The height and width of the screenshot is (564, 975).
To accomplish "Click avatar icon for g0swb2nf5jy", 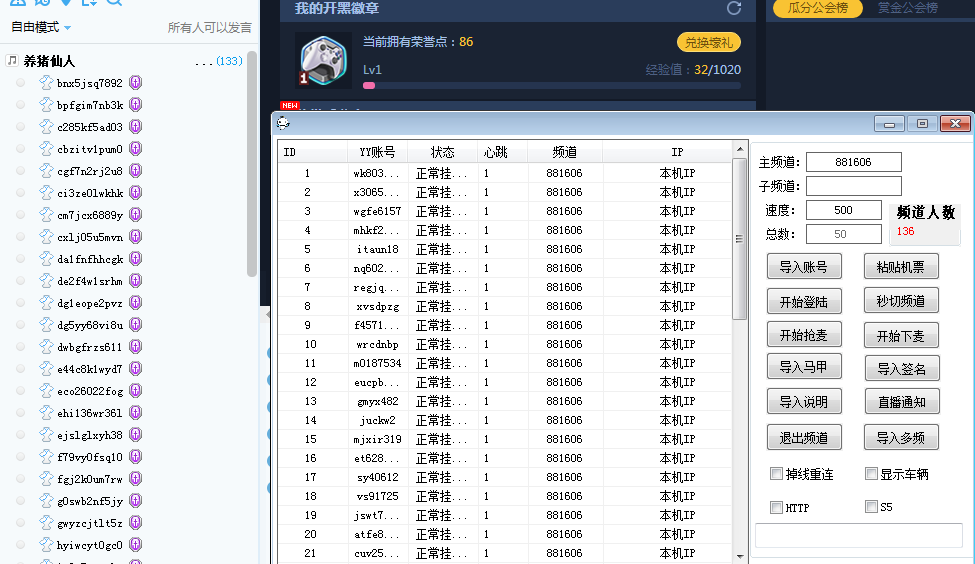I will click(x=46, y=501).
